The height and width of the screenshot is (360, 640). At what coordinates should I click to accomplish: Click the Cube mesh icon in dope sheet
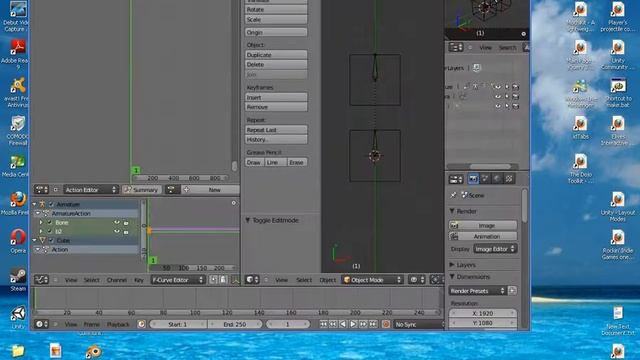pyautogui.click(x=42, y=240)
